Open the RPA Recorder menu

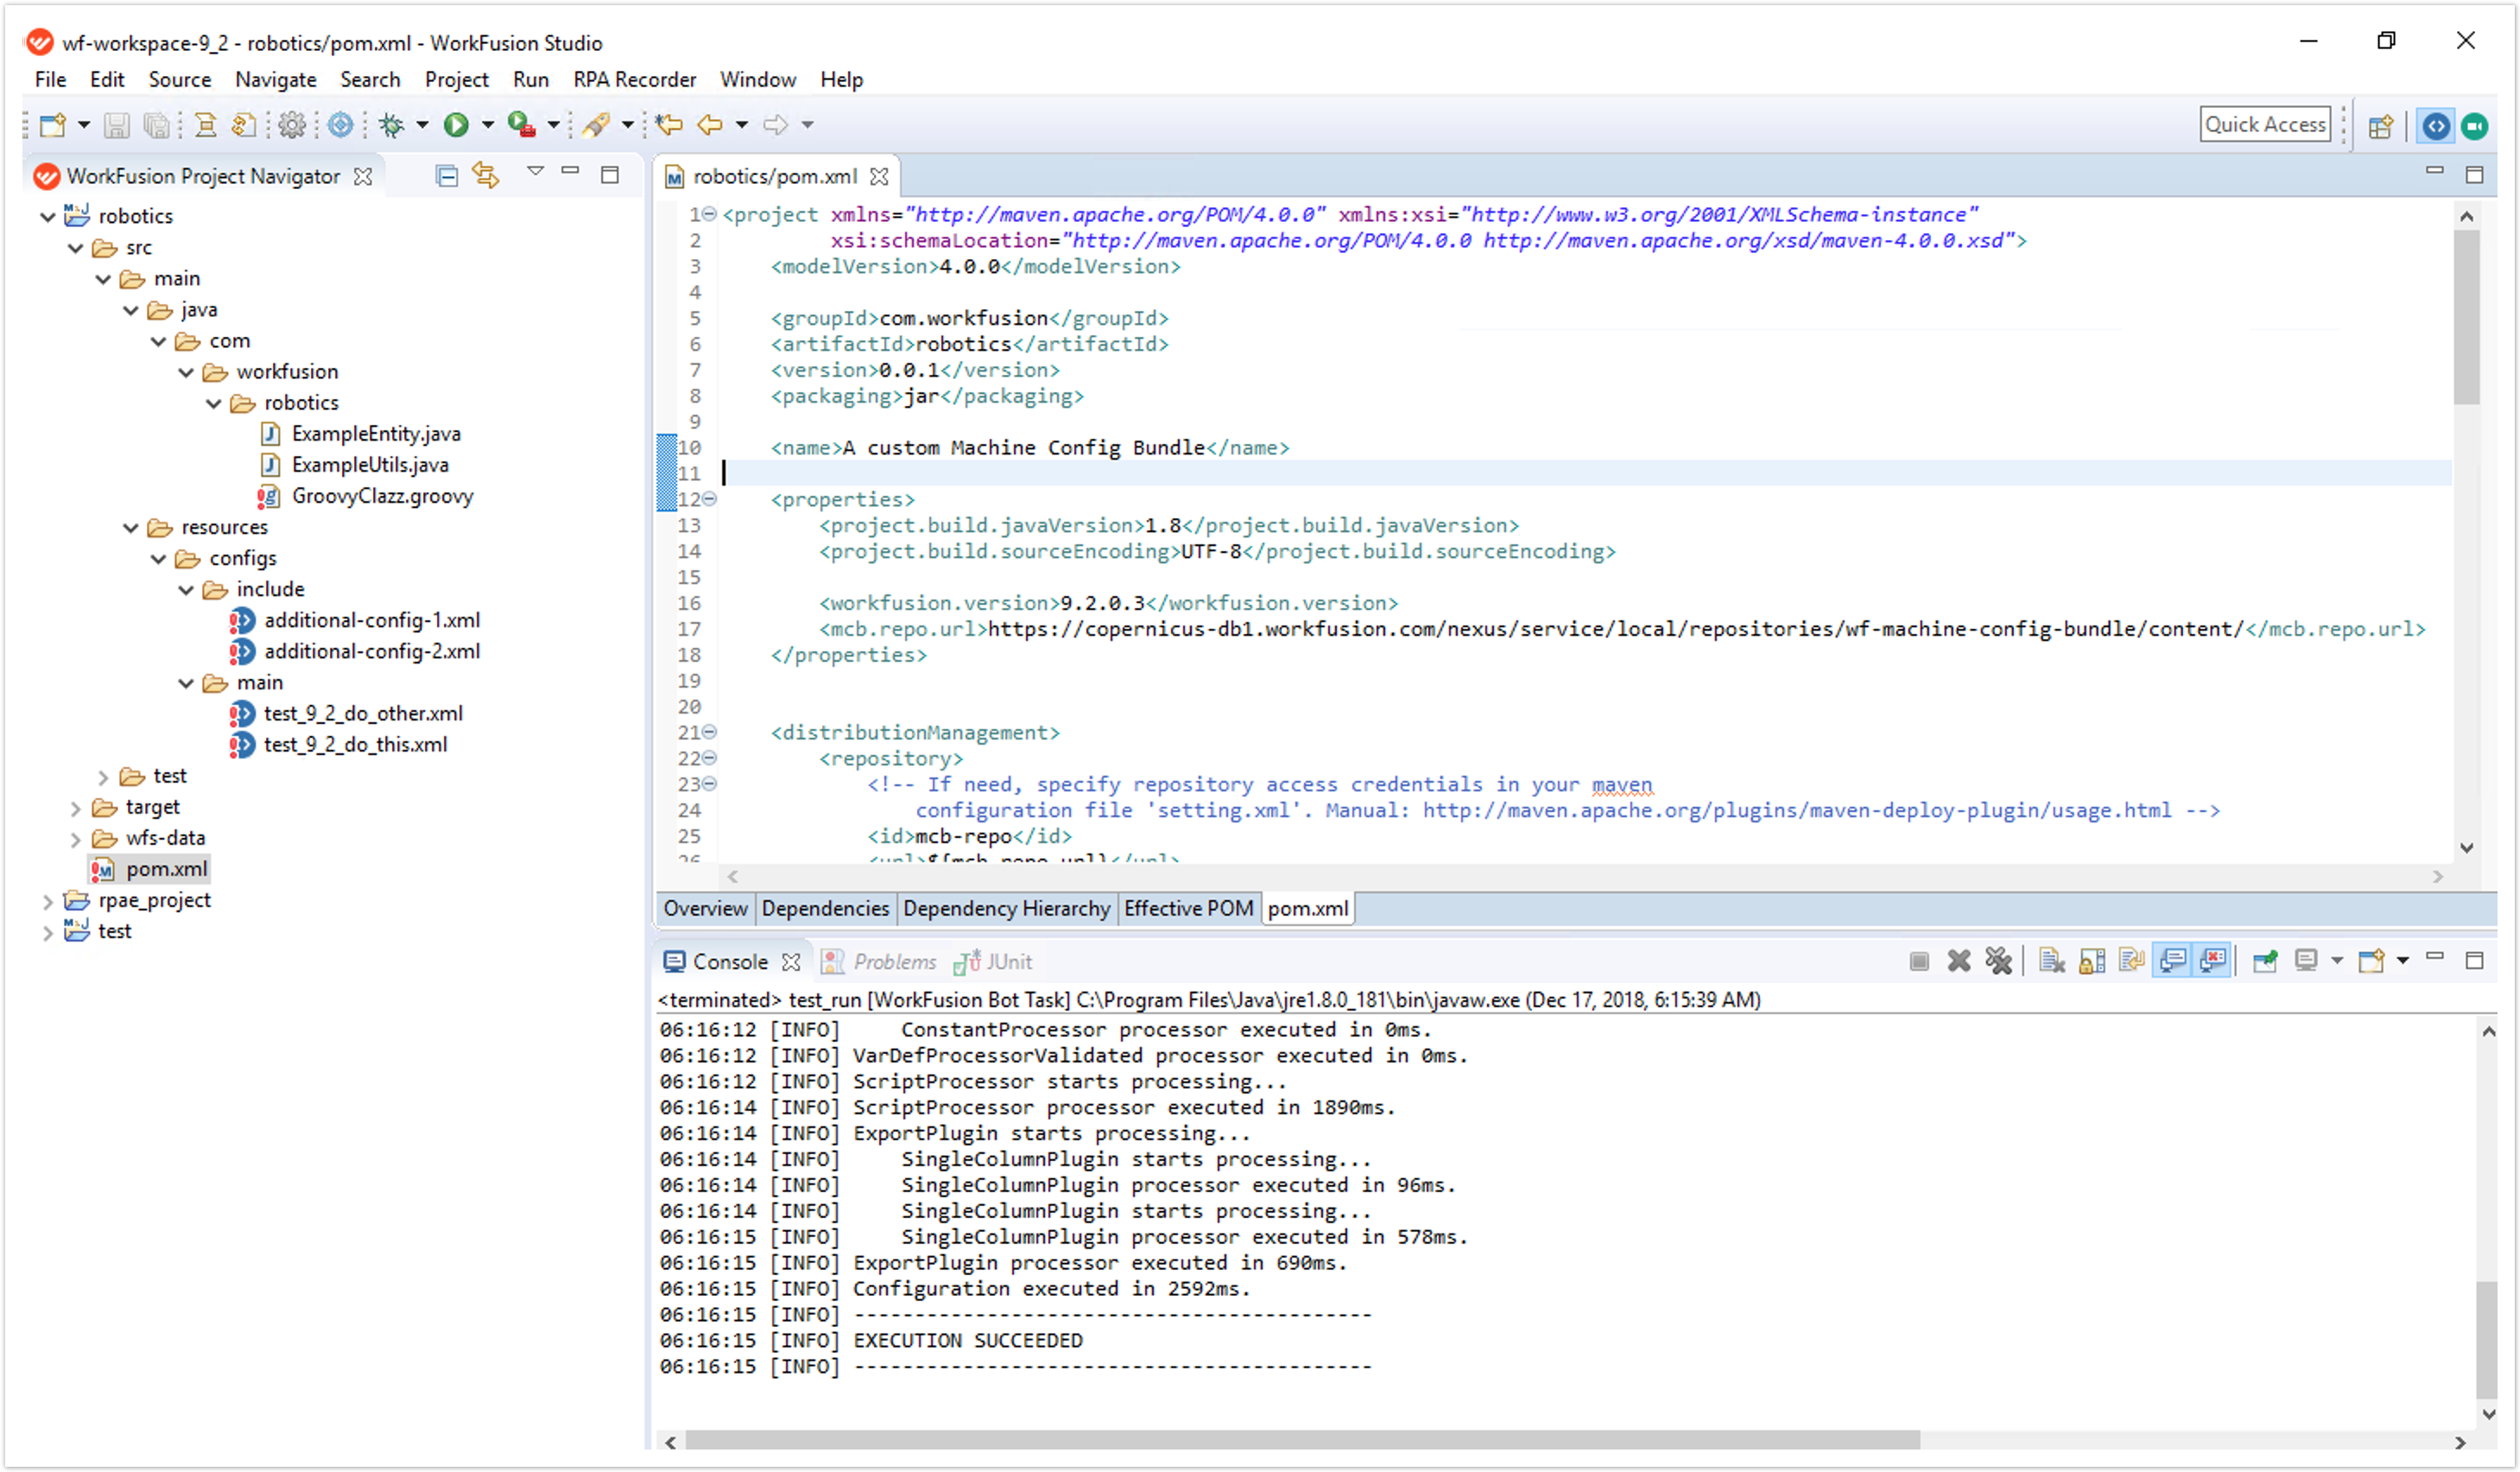tap(634, 80)
